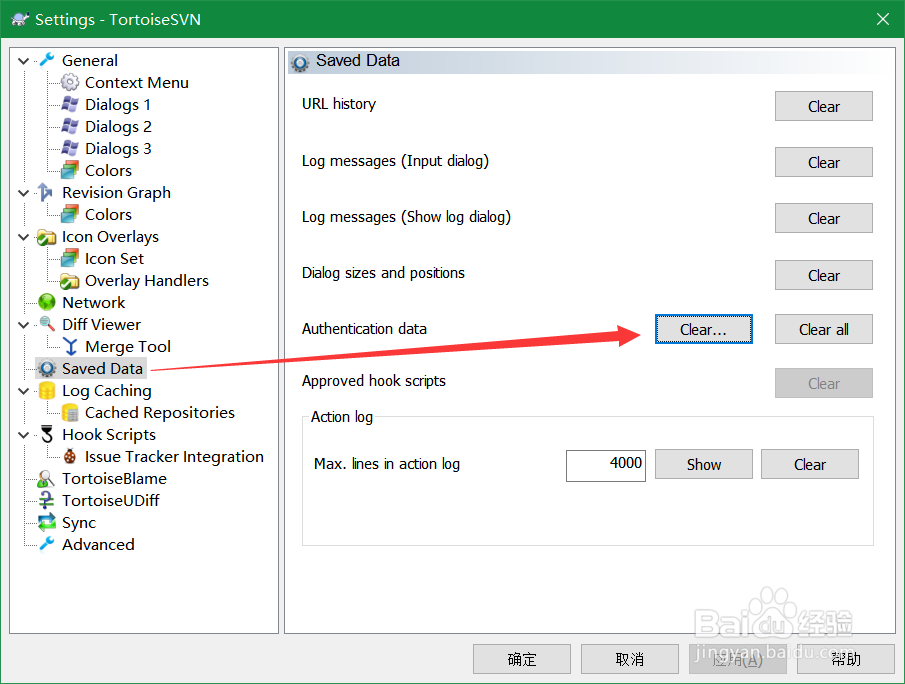This screenshot has height=684, width=905.
Task: Select Overlay Handlers entry
Action: pos(147,281)
